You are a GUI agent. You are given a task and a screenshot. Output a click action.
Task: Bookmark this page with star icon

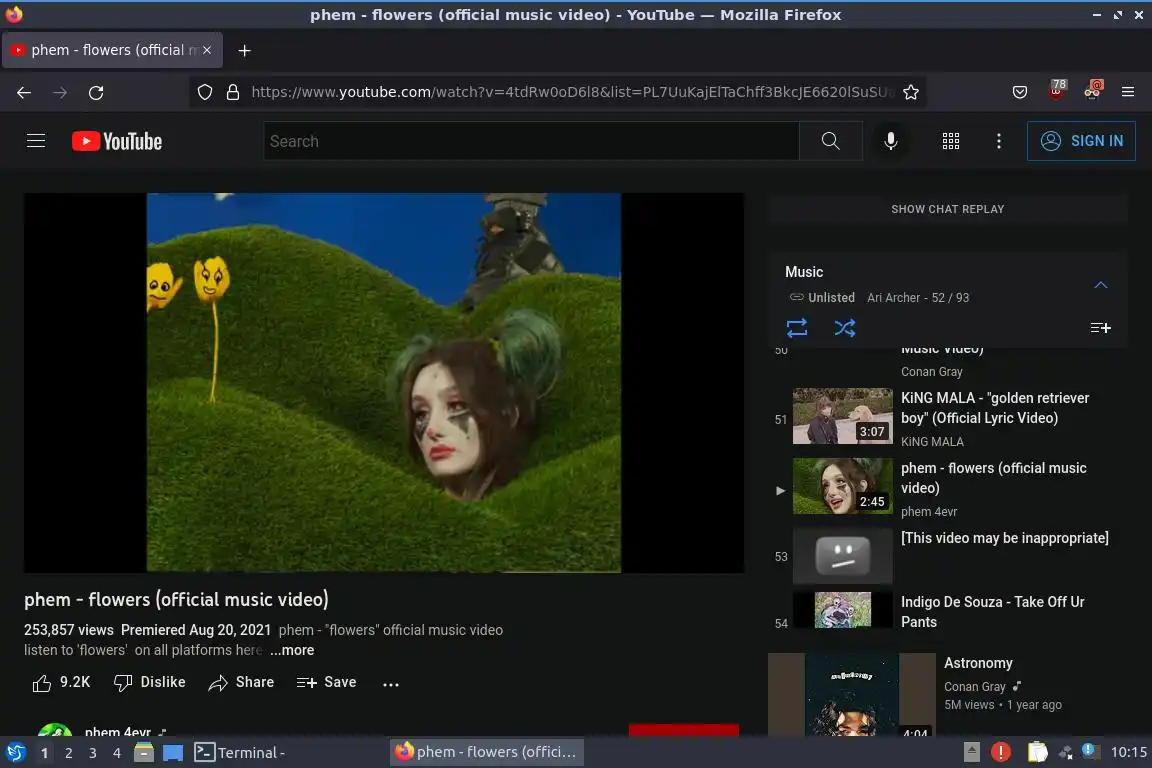tap(911, 92)
